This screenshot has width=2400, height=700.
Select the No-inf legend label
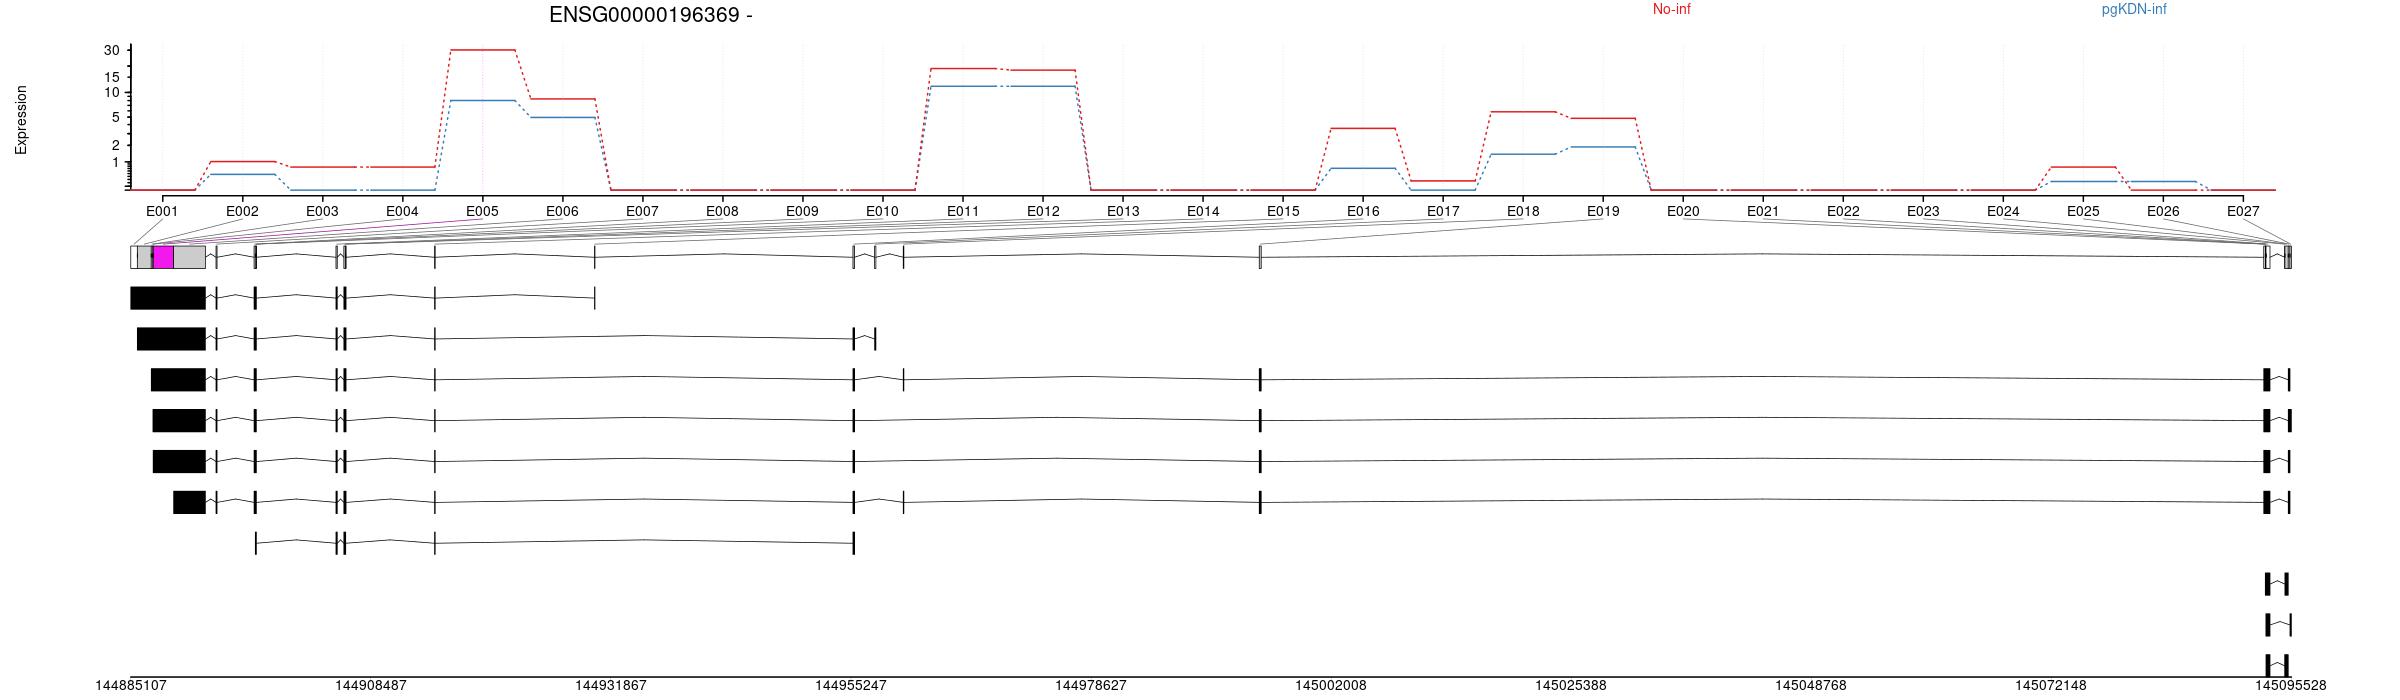[1671, 9]
